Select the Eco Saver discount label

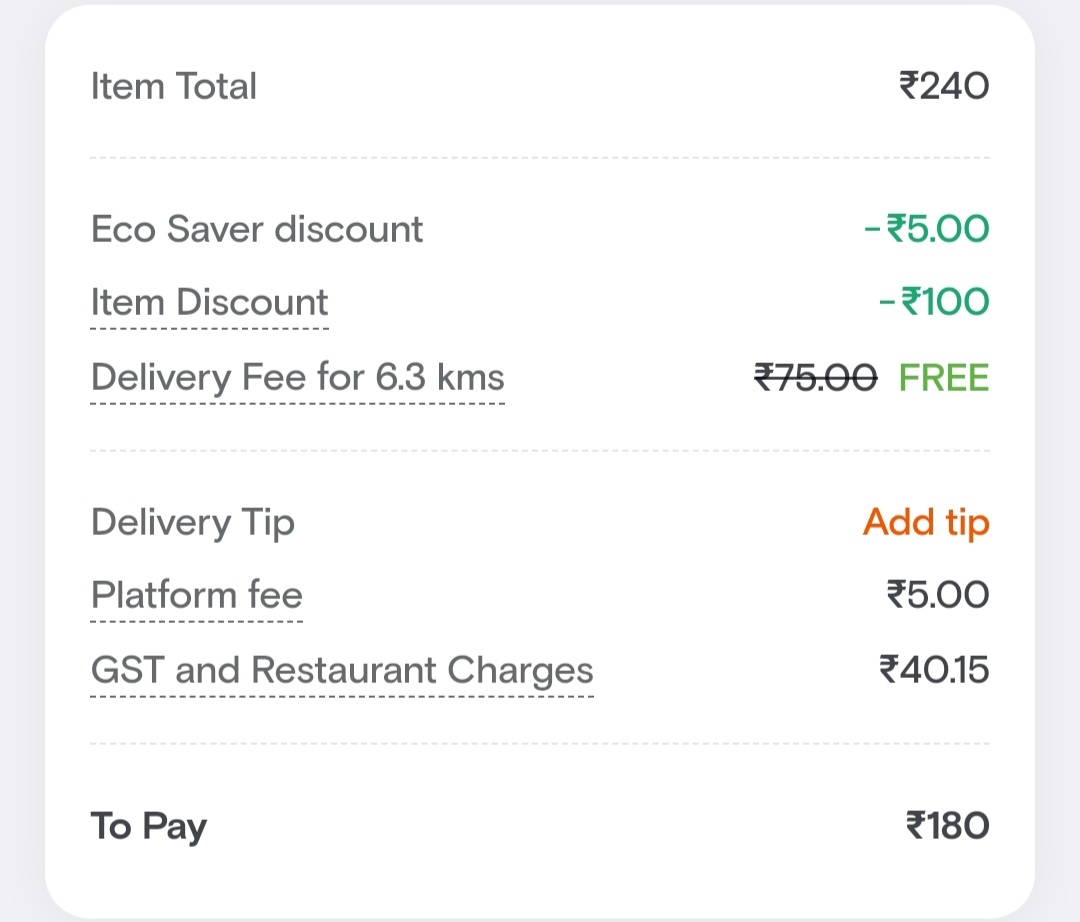pyautogui.click(x=257, y=229)
